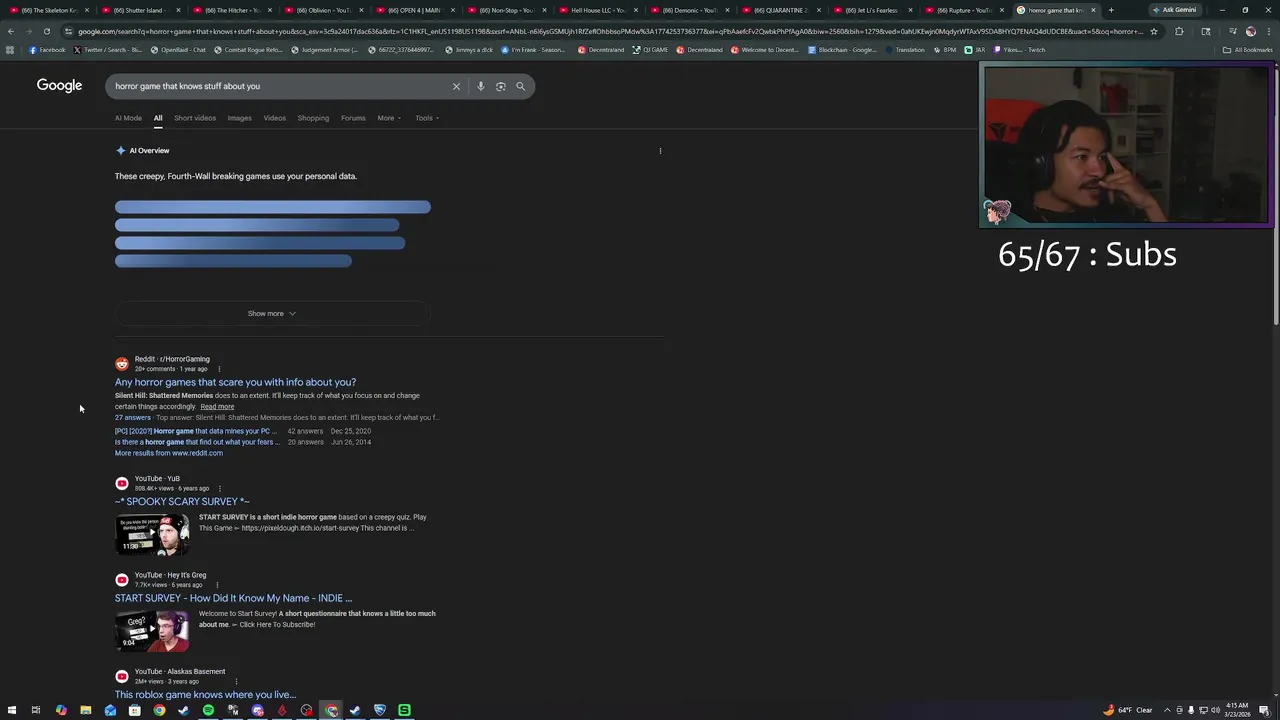
Task: Open Task View on the taskbar
Action: point(36,710)
